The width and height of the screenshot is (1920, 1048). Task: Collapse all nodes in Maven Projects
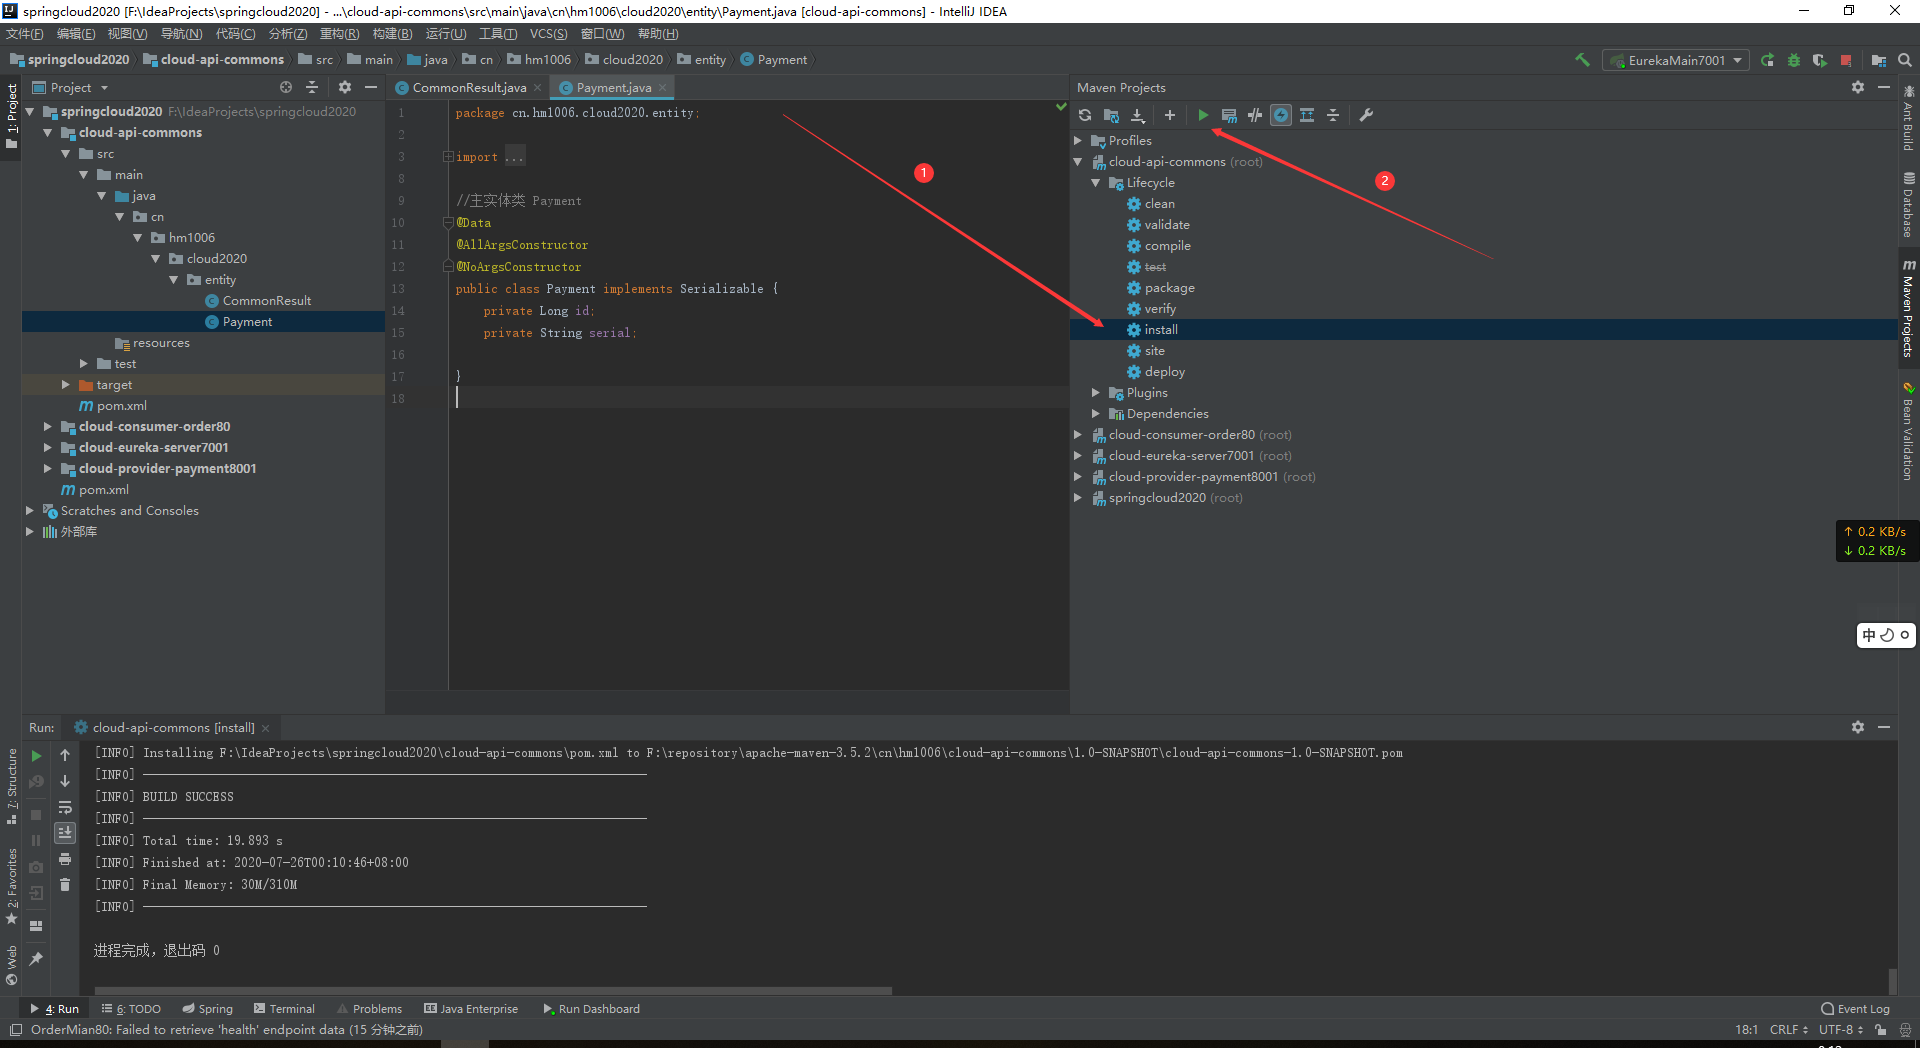[1333, 115]
